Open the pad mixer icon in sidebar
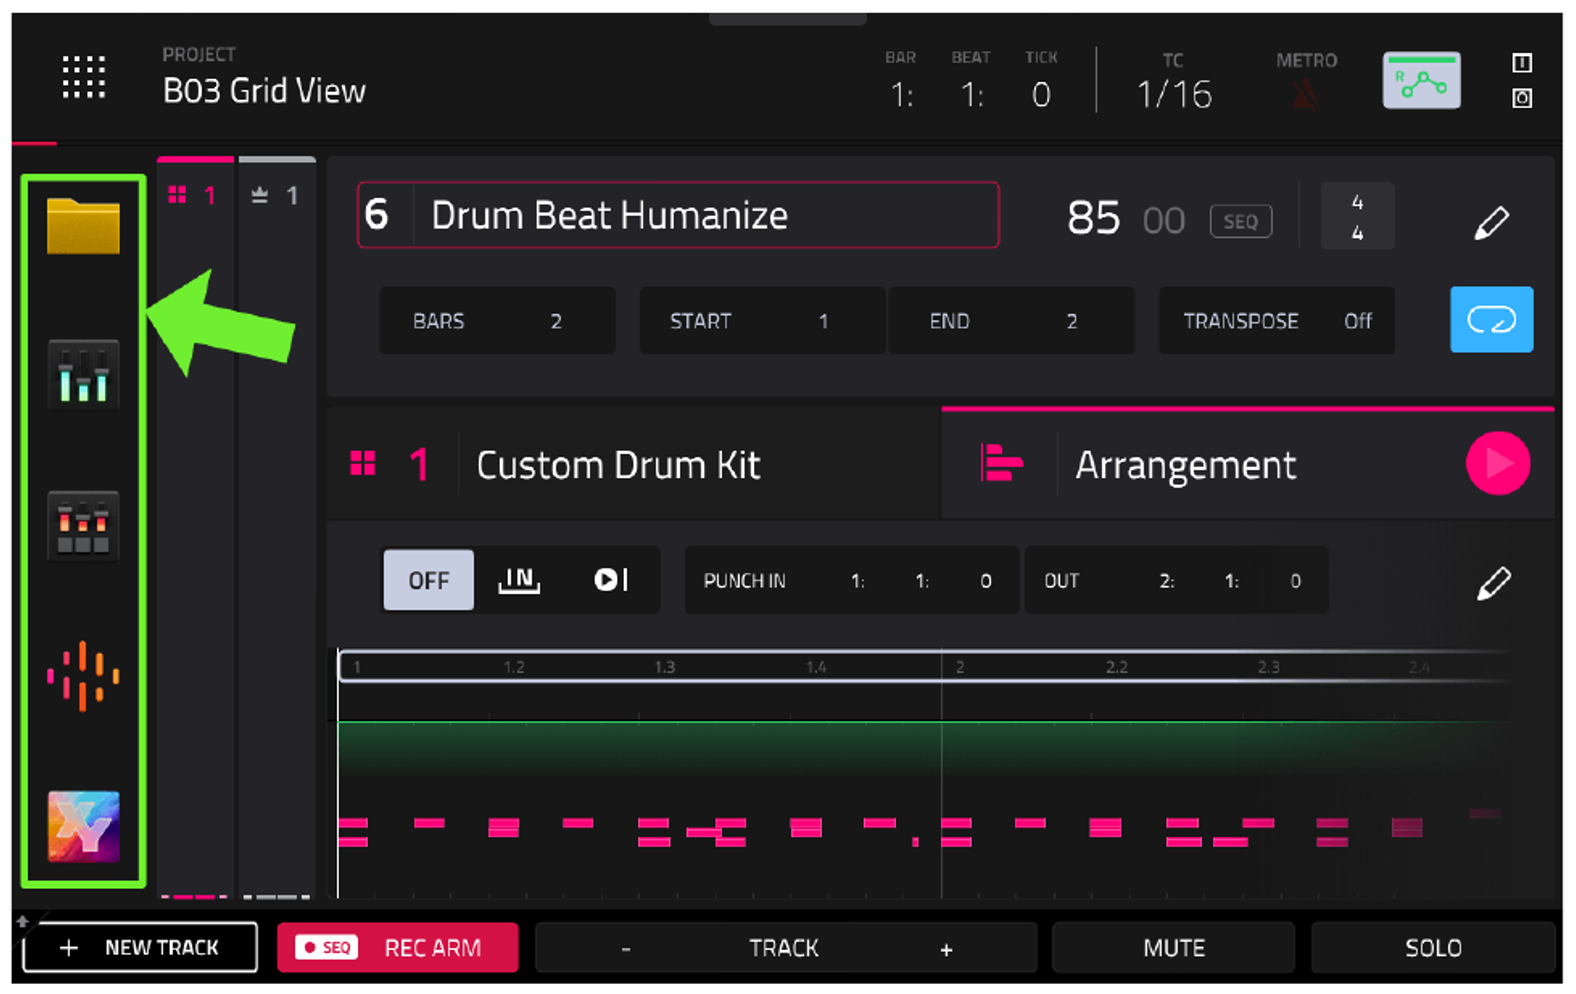 coord(83,525)
